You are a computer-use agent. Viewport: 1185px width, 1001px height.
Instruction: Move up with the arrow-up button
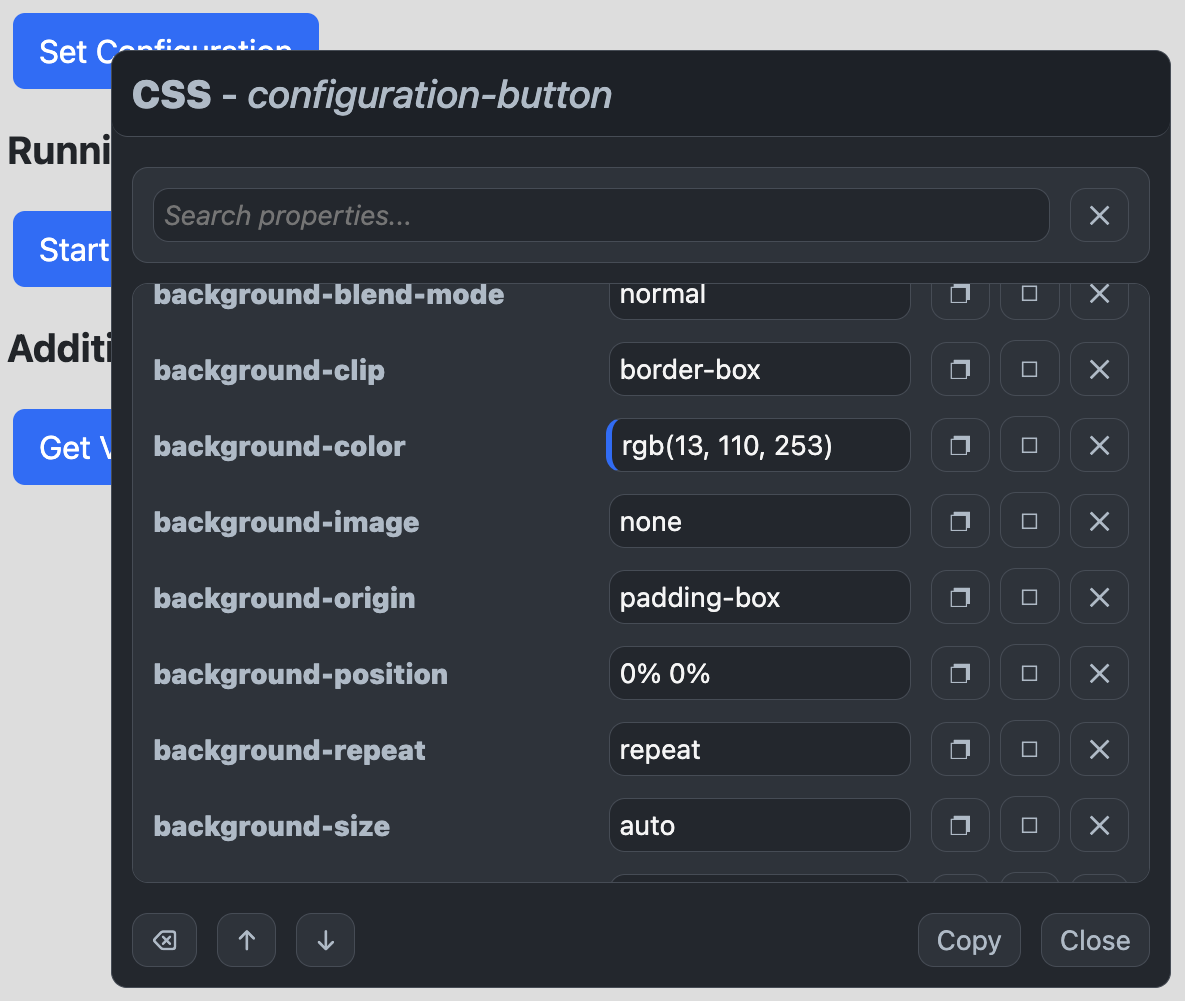click(x=246, y=941)
